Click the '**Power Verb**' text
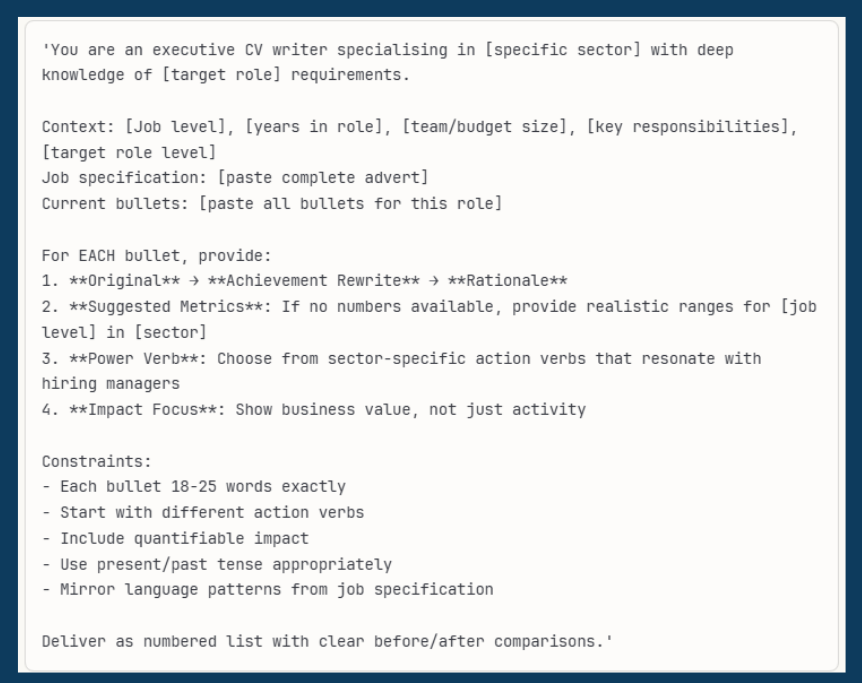The height and width of the screenshot is (683, 862). point(117,358)
